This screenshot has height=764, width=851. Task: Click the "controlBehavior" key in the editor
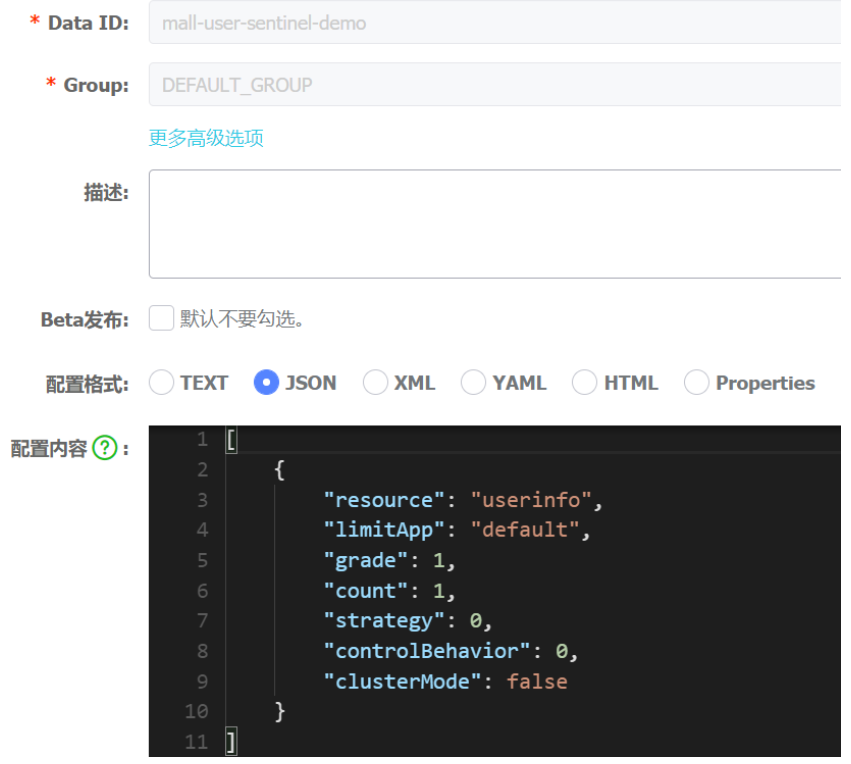coord(427,651)
